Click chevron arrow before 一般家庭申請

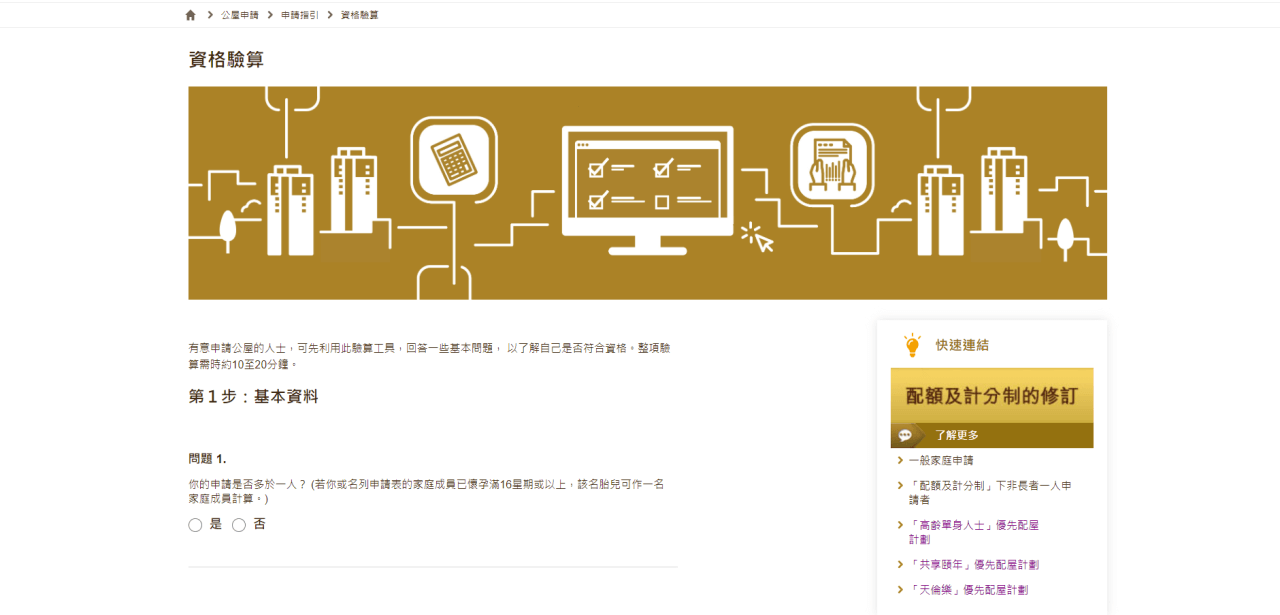900,460
